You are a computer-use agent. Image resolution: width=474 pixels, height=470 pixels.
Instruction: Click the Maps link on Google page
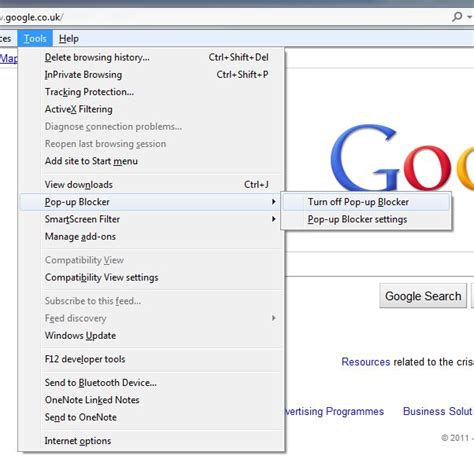click(x=9, y=59)
